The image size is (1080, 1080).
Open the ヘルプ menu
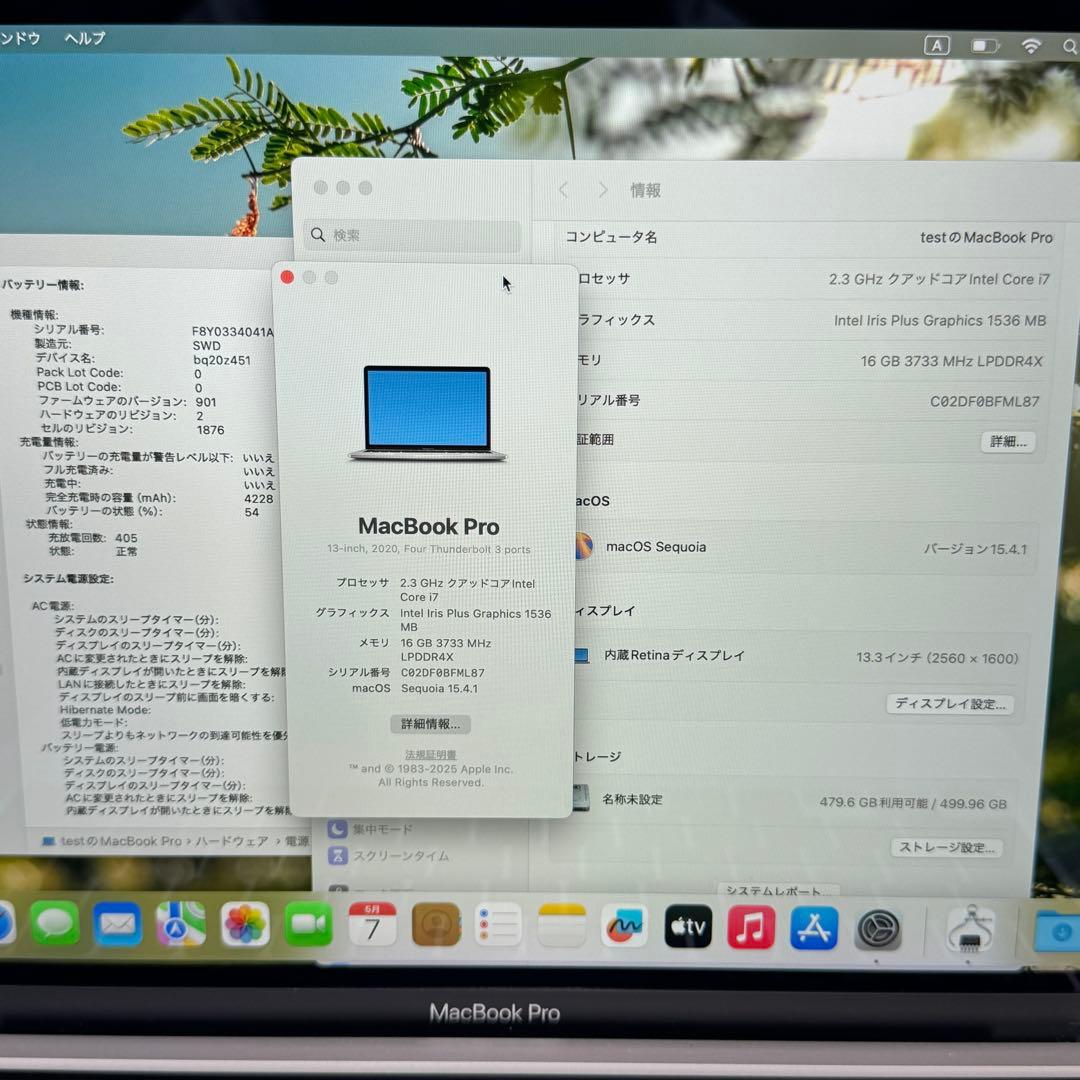(x=83, y=38)
